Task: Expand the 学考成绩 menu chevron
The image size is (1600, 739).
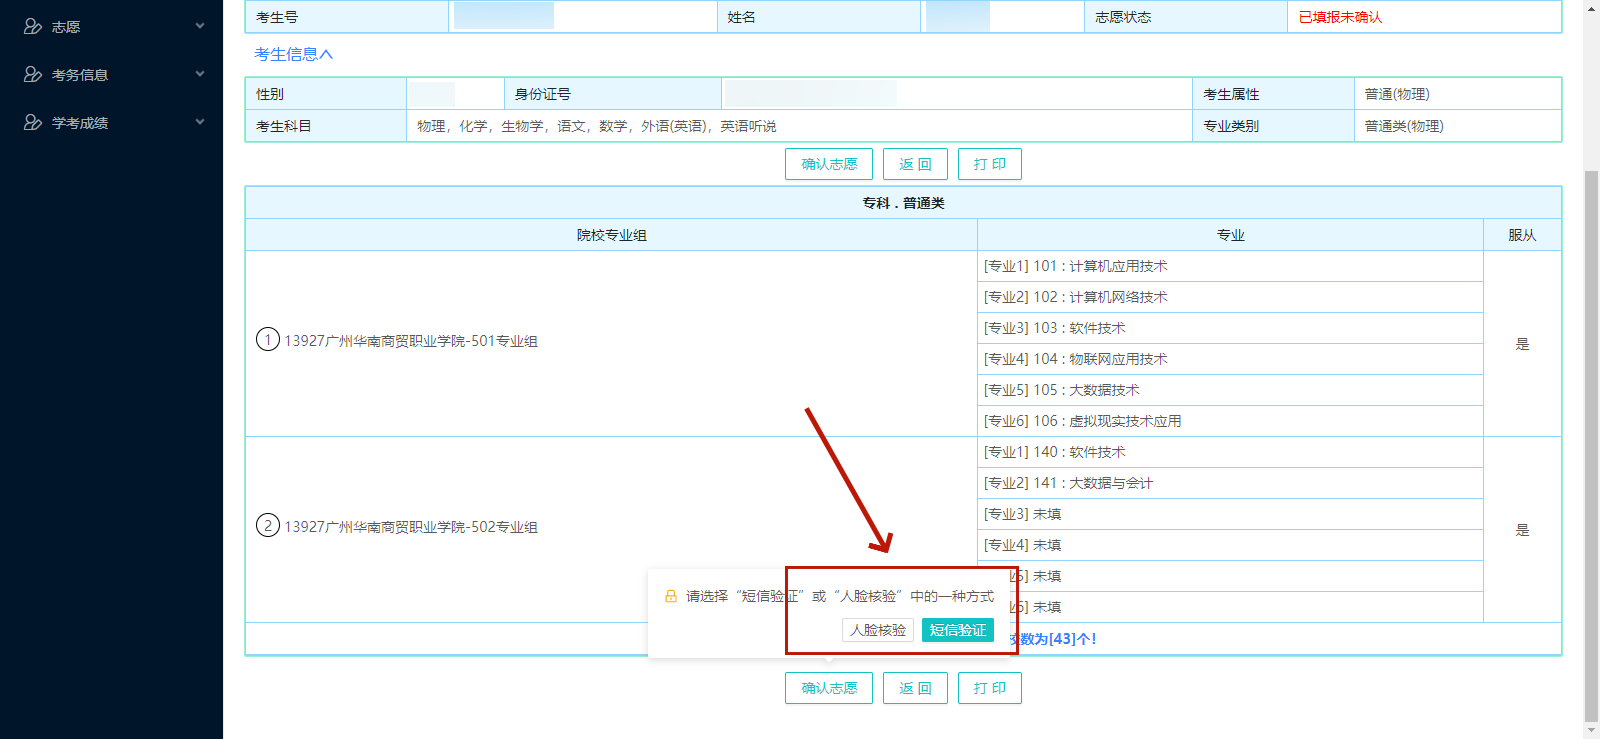Action: coord(200,122)
